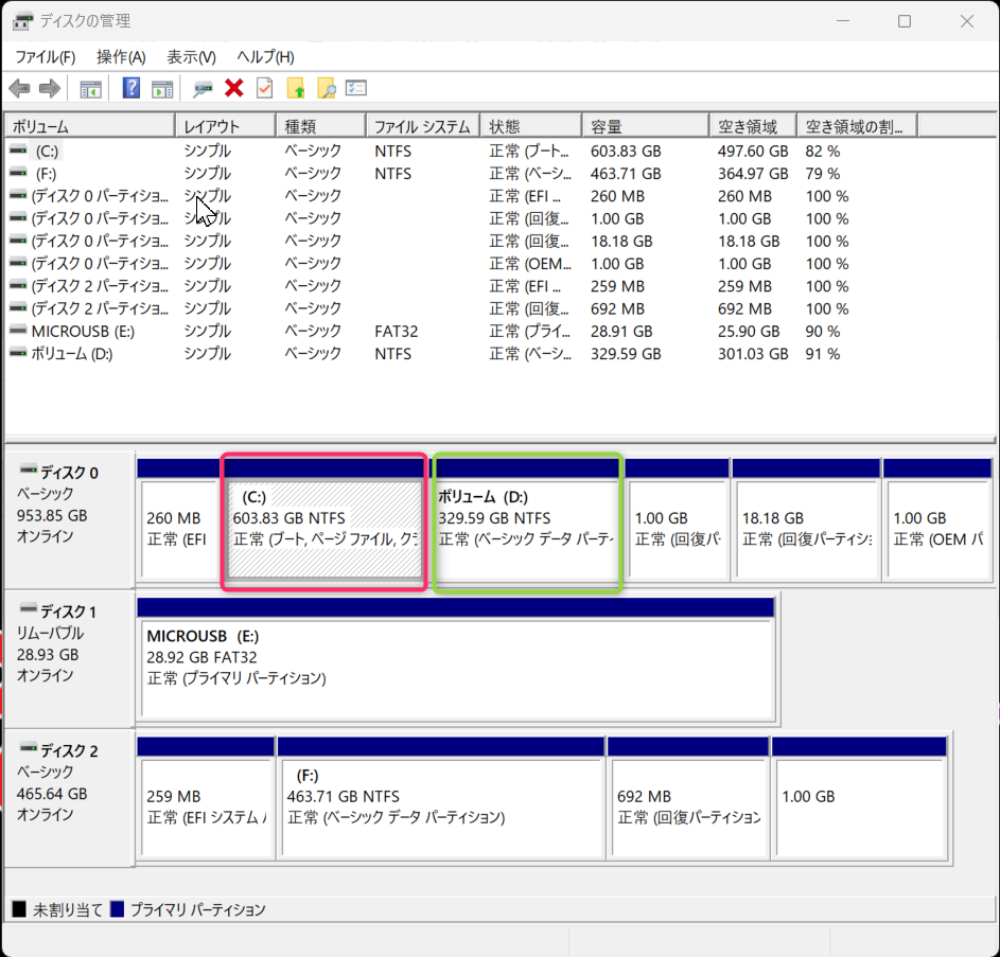Open Help via the blue question mark icon
The height and width of the screenshot is (957, 1000).
[131, 88]
